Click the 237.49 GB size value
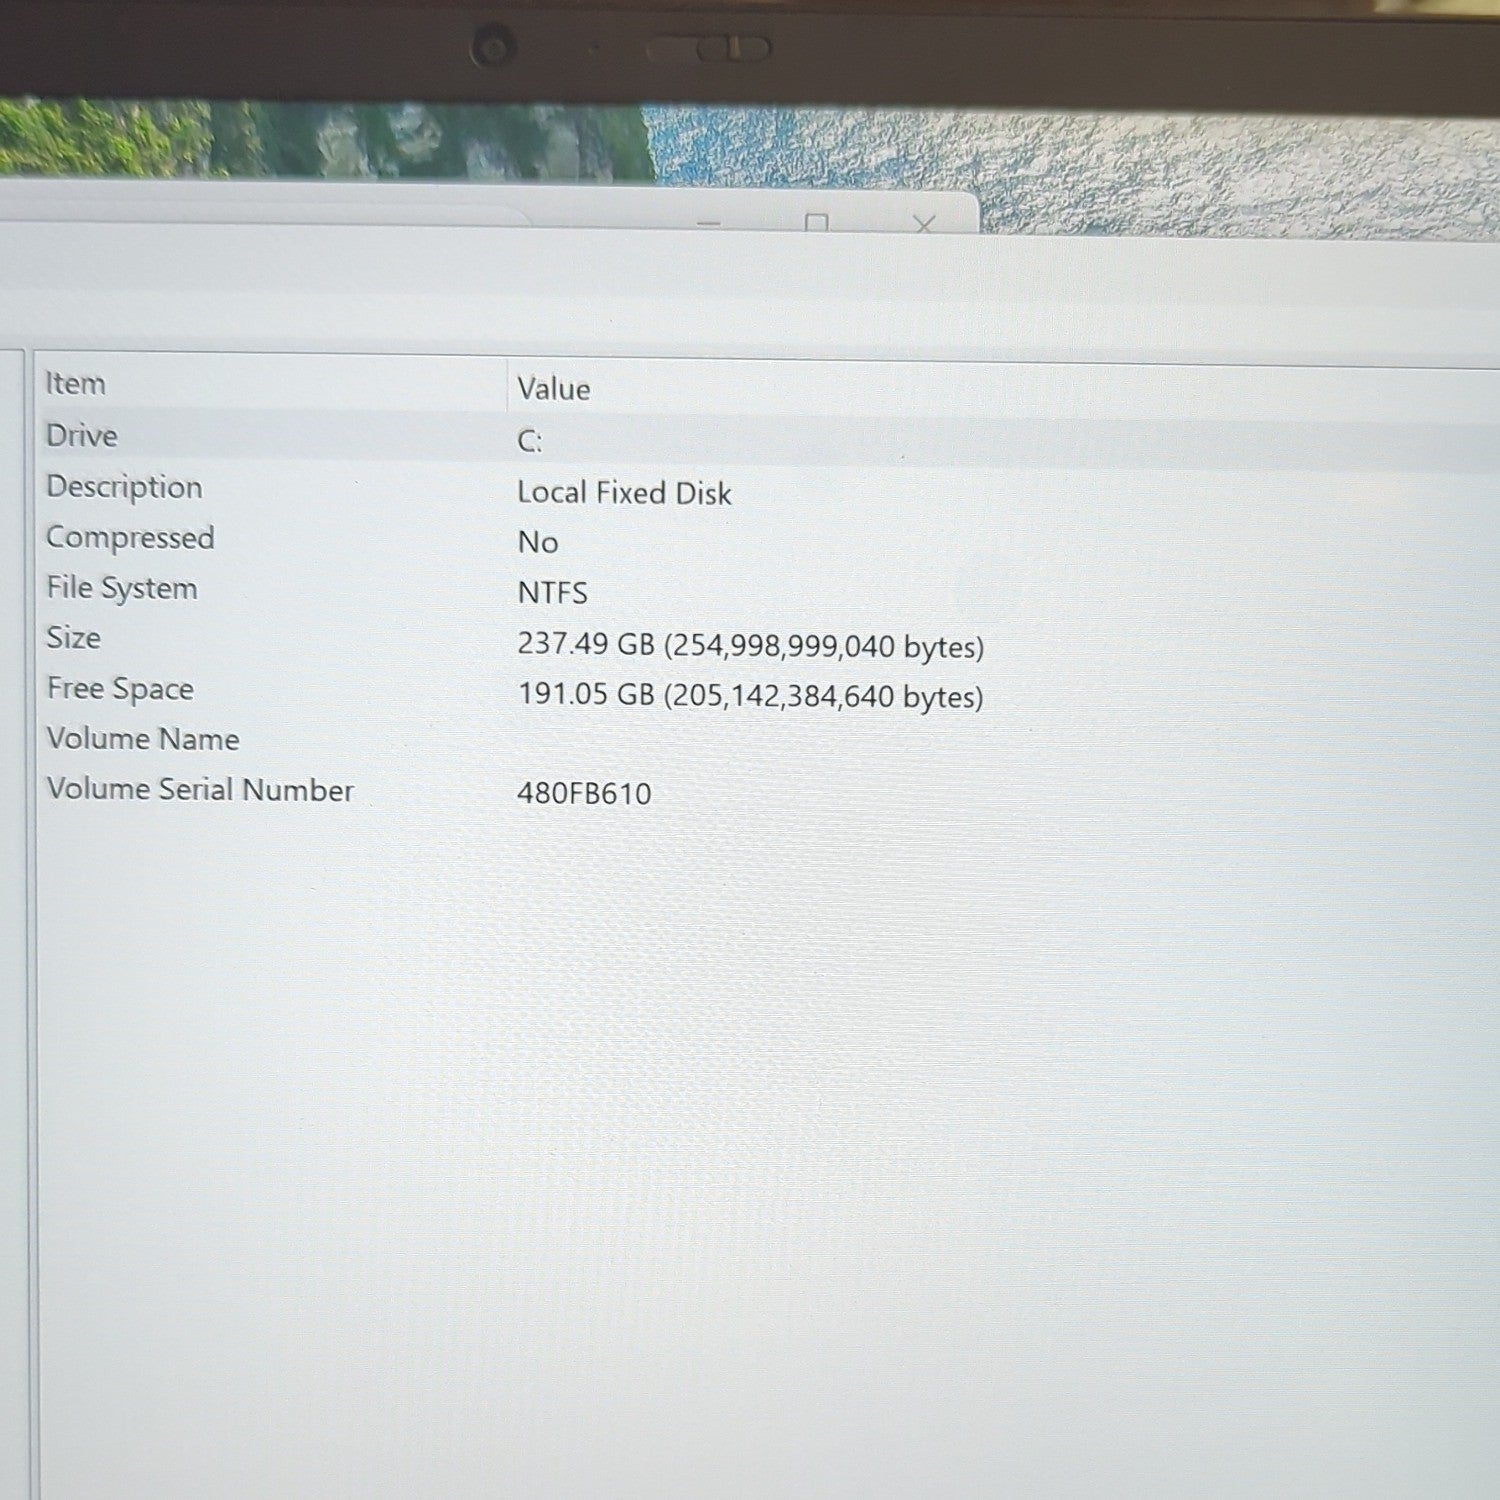1500x1500 pixels. (750, 645)
